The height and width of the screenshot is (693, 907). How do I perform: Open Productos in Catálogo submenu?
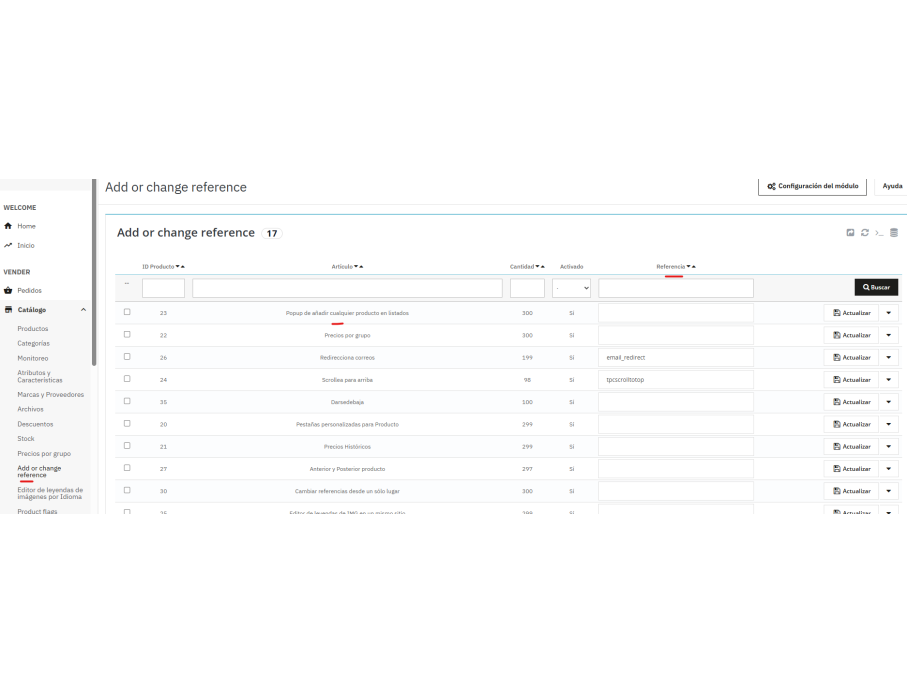pyautogui.click(x=32, y=329)
